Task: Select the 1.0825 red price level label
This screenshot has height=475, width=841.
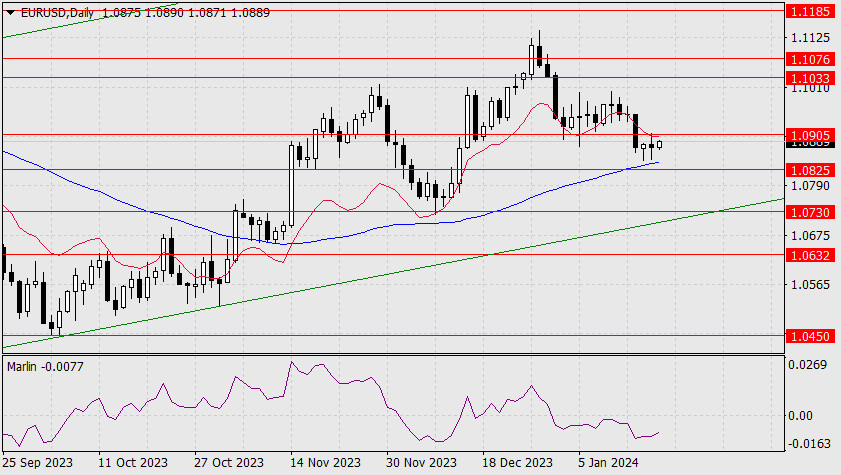Action: click(x=810, y=170)
